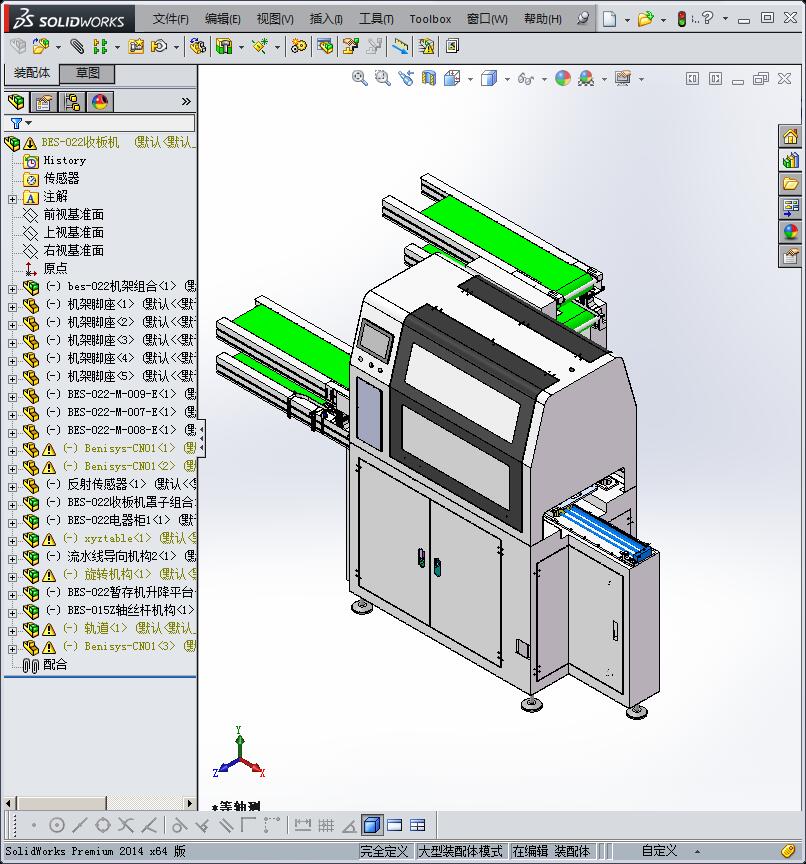Open the 文件(F) menu
This screenshot has height=864, width=806.
[170, 19]
